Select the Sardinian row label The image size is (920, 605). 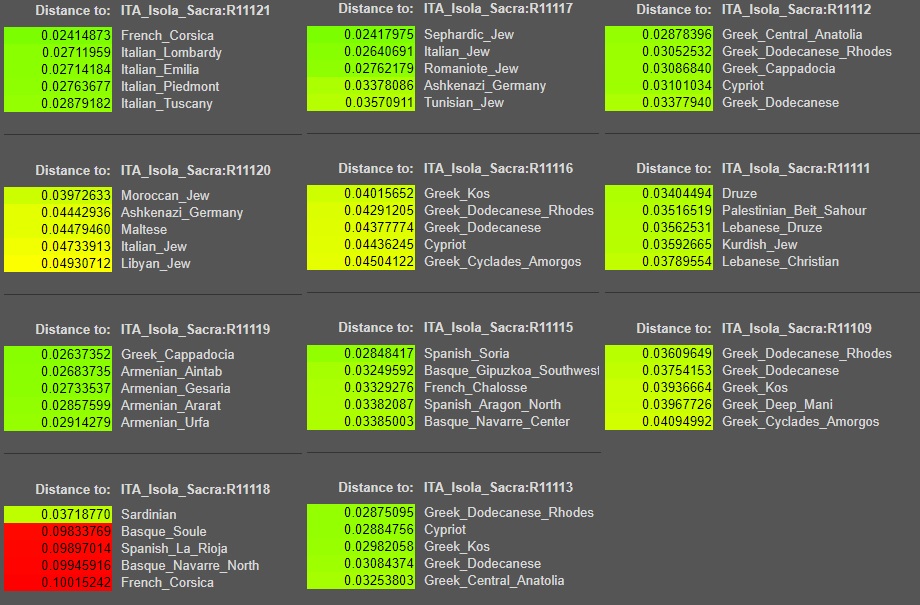click(148, 514)
